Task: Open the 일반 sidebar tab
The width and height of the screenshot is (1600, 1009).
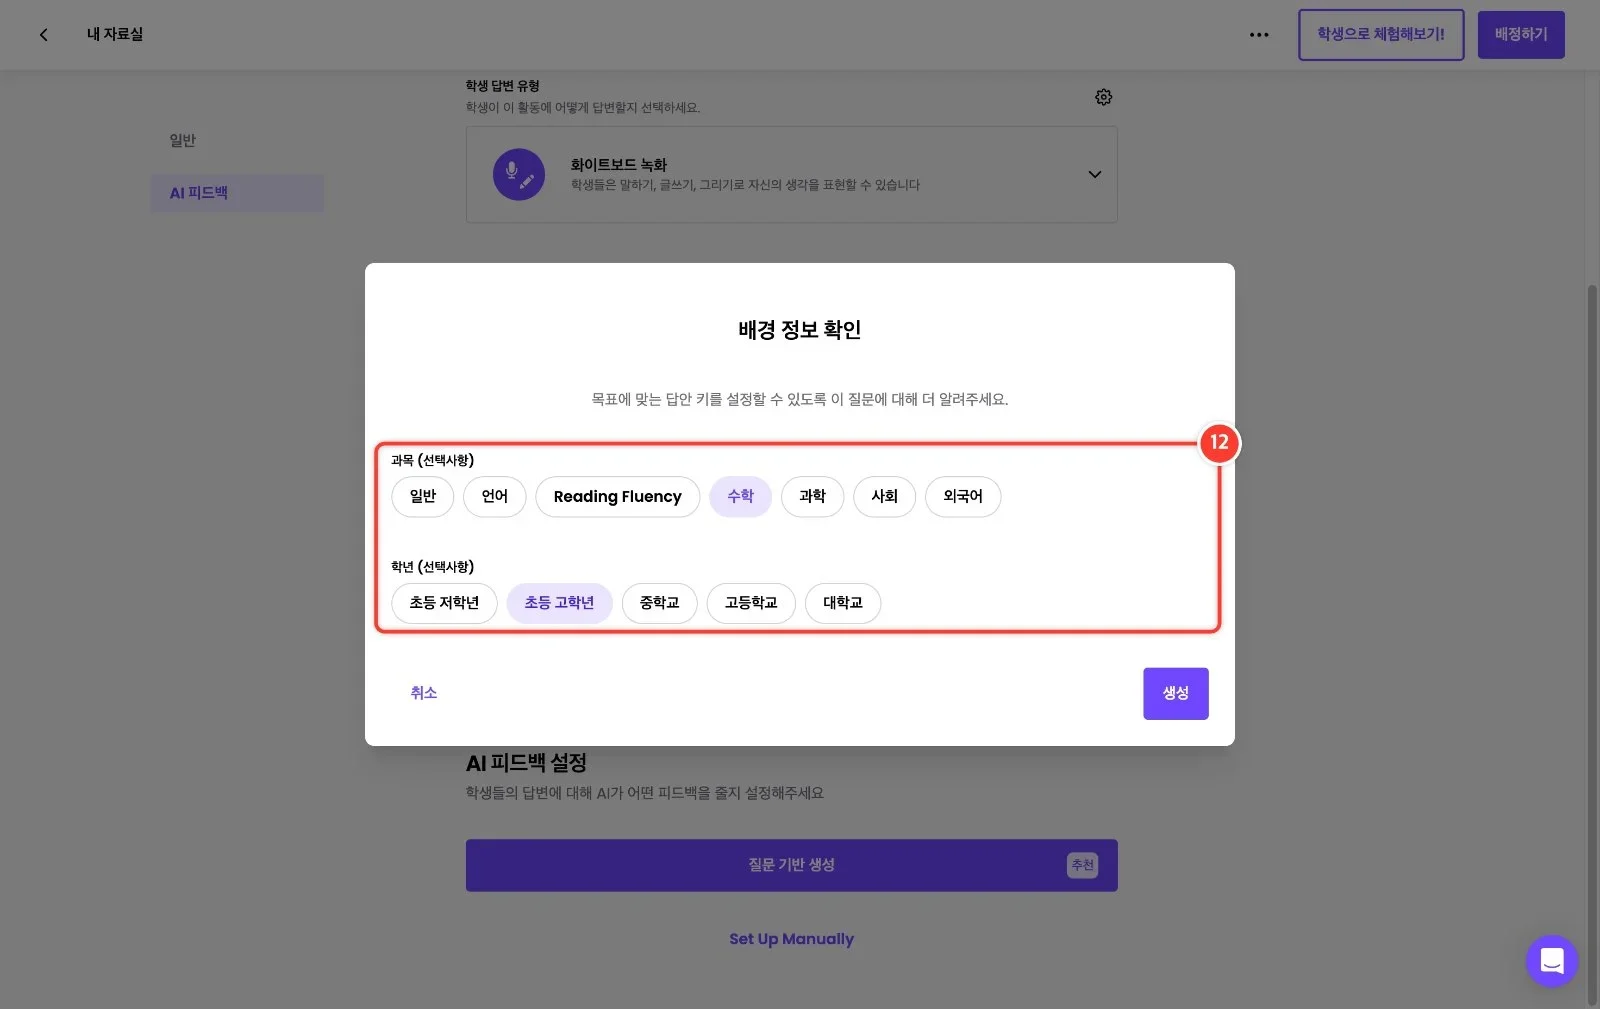Action: (x=183, y=141)
